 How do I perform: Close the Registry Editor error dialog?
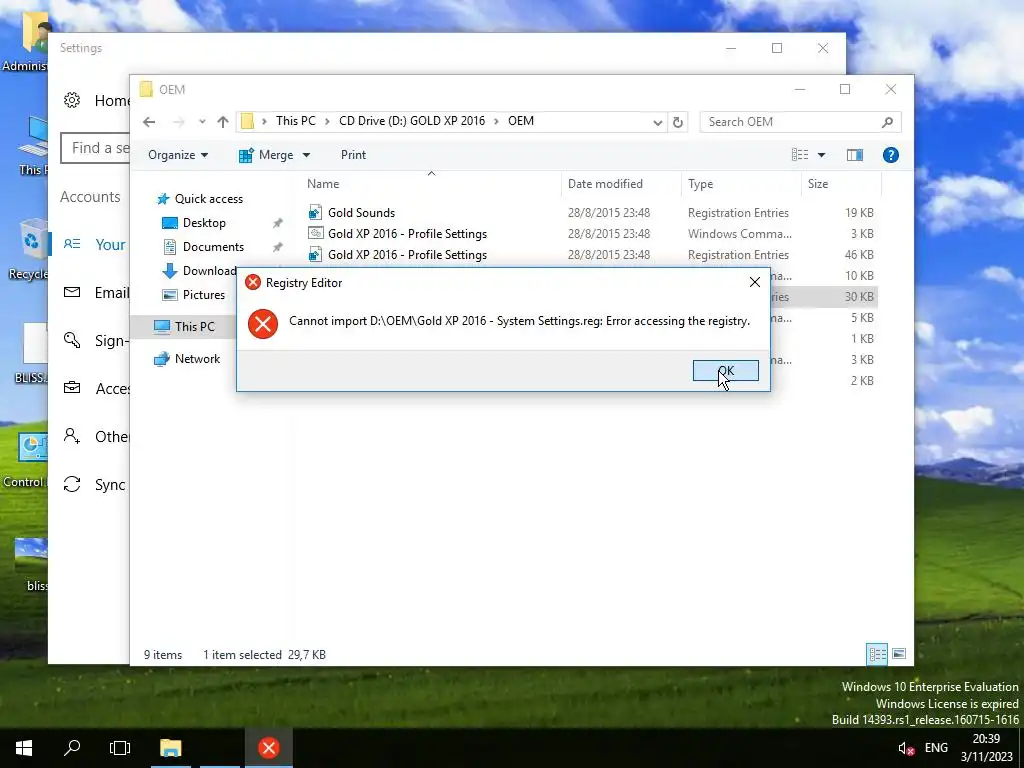click(754, 282)
